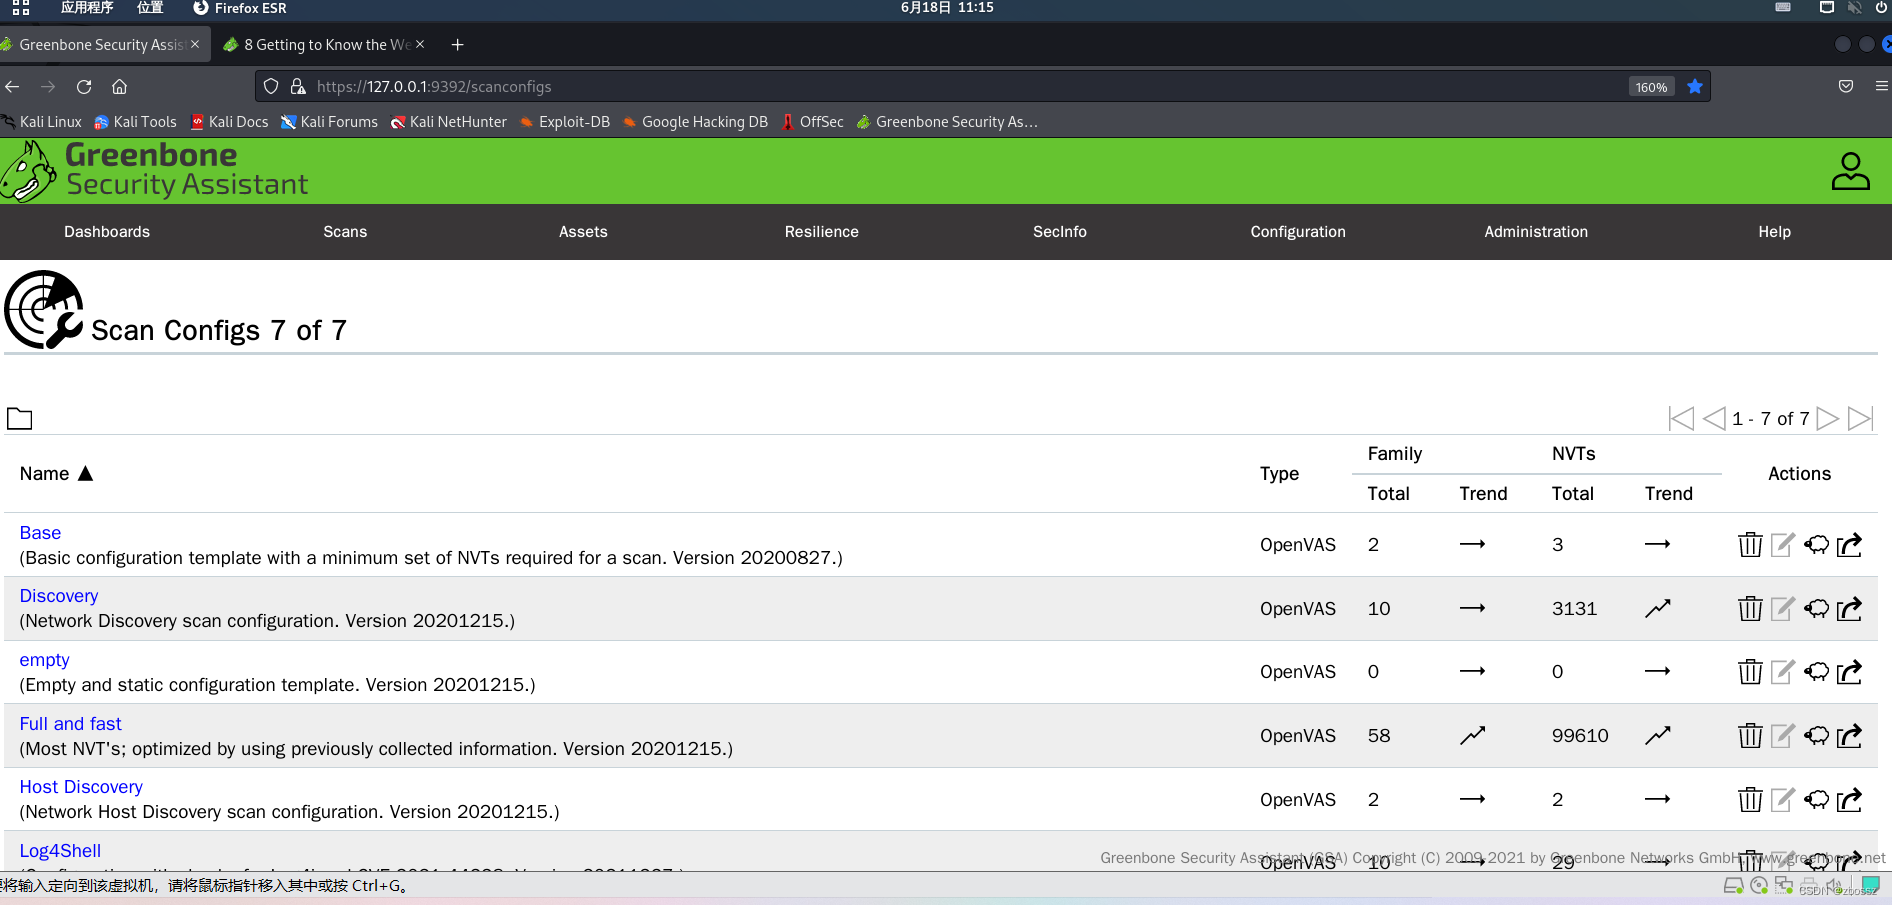The height and width of the screenshot is (905, 1892).
Task: Clone the Discovery scan config
Action: click(x=1816, y=608)
